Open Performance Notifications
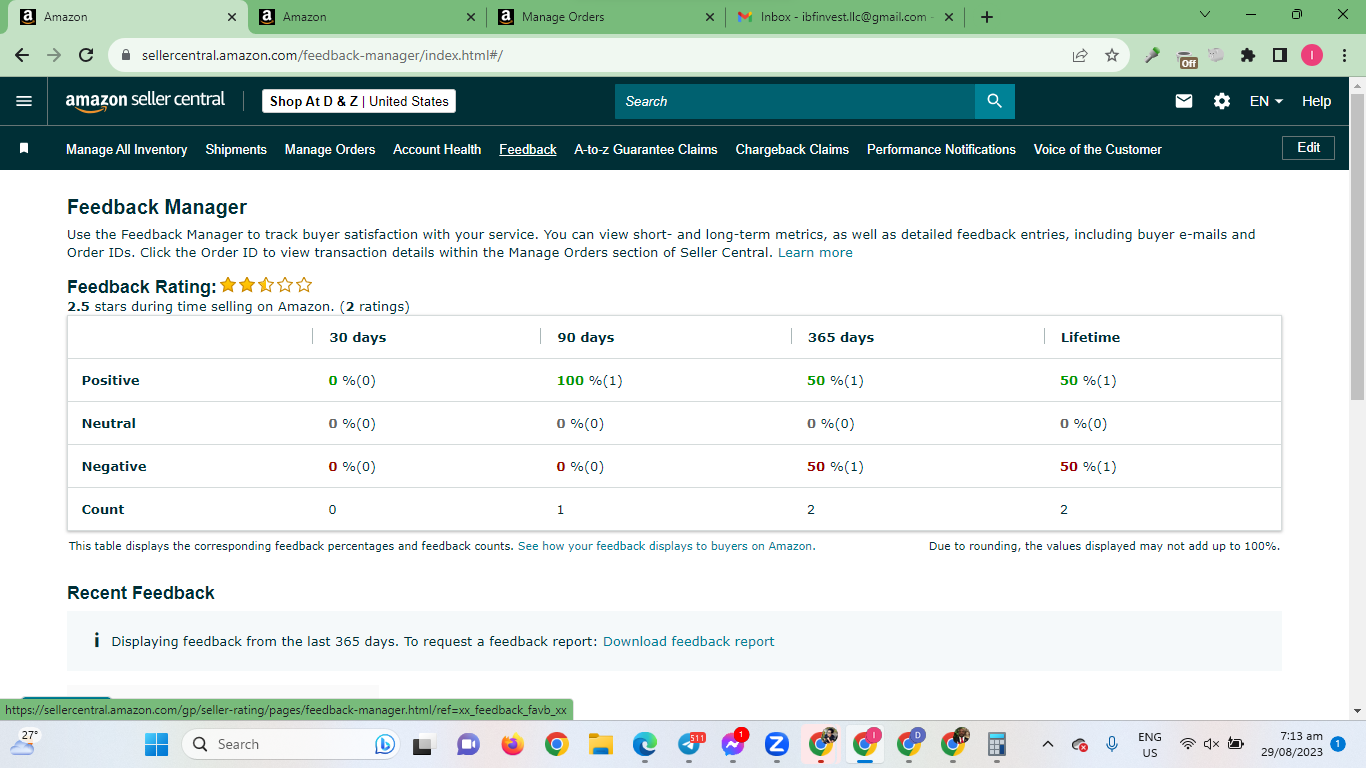The width and height of the screenshot is (1366, 768). pyautogui.click(x=941, y=149)
